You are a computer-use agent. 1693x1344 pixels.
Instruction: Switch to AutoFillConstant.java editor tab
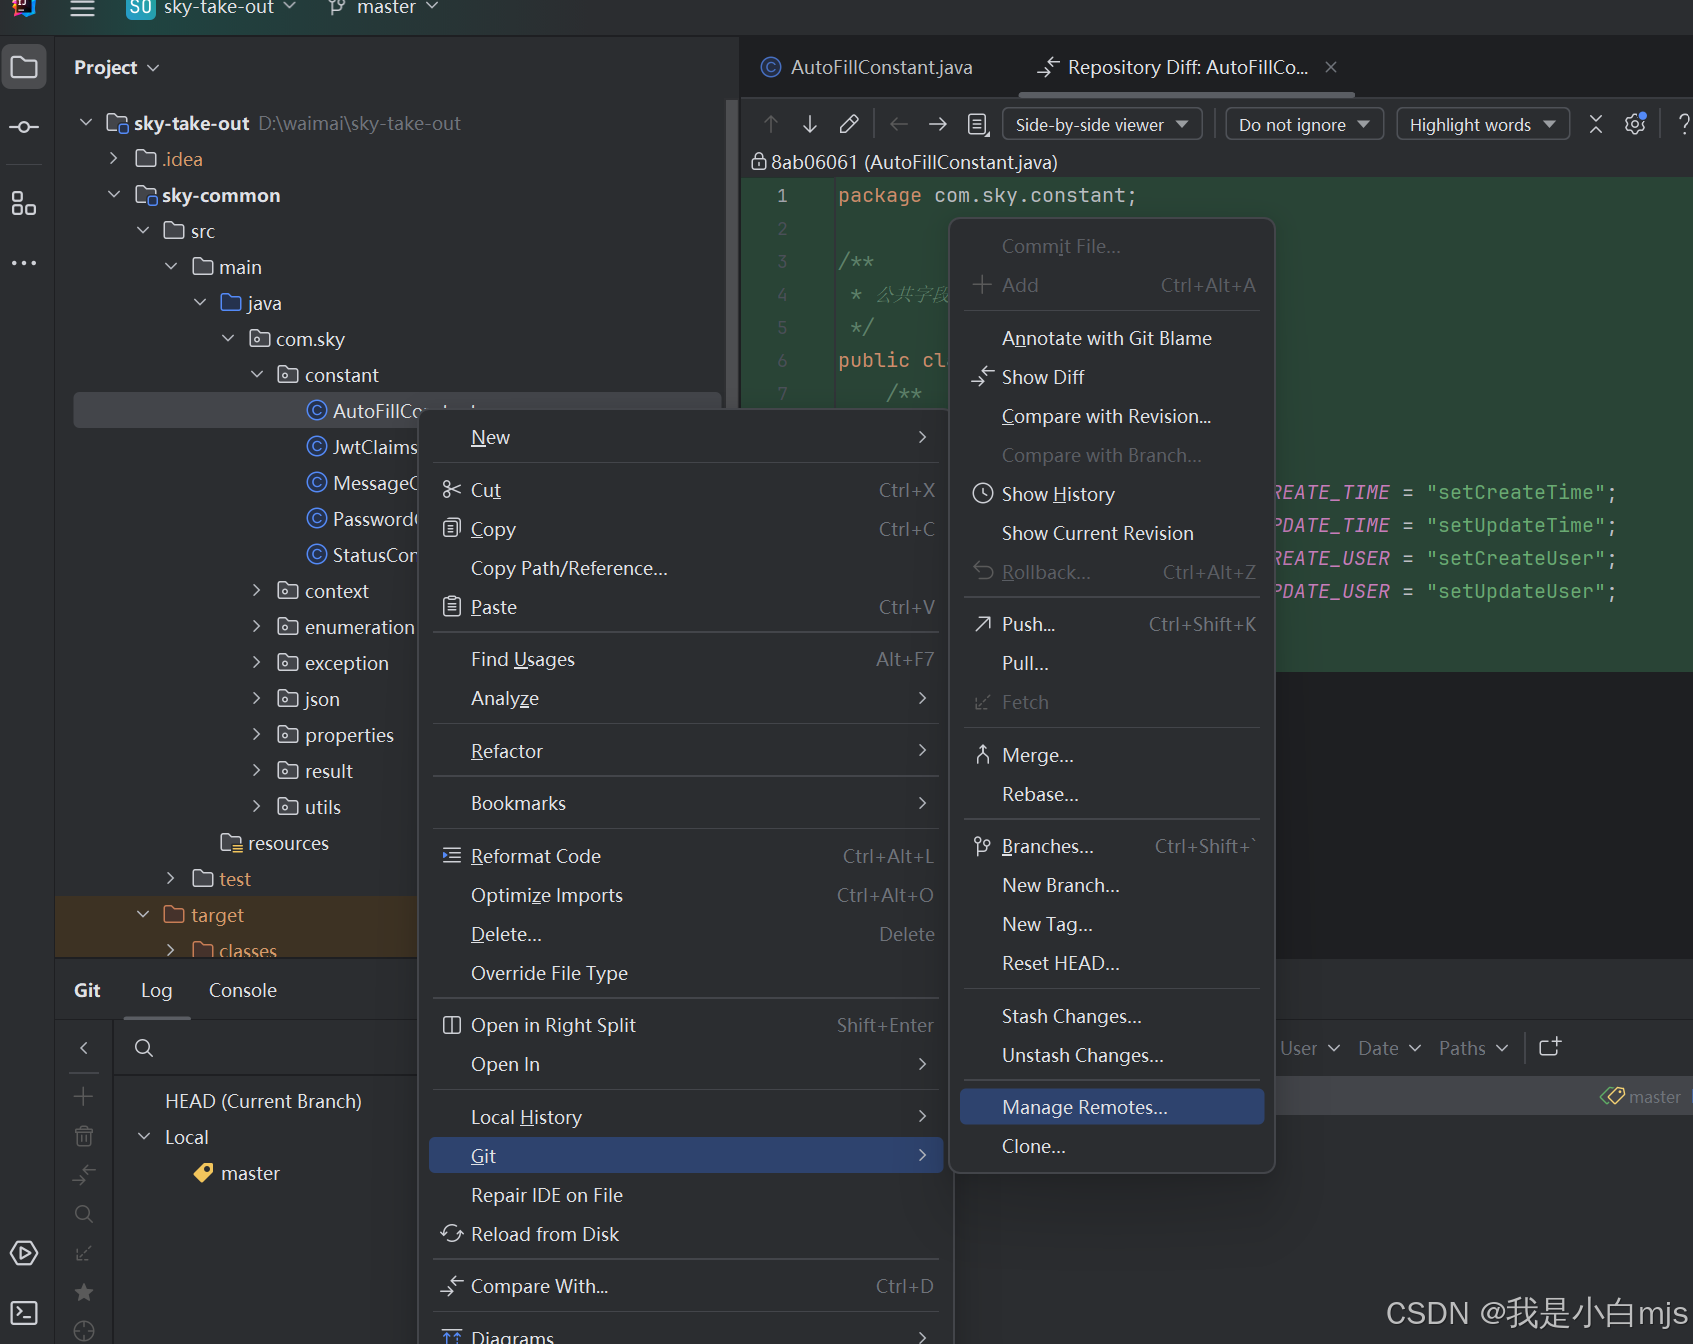click(866, 67)
